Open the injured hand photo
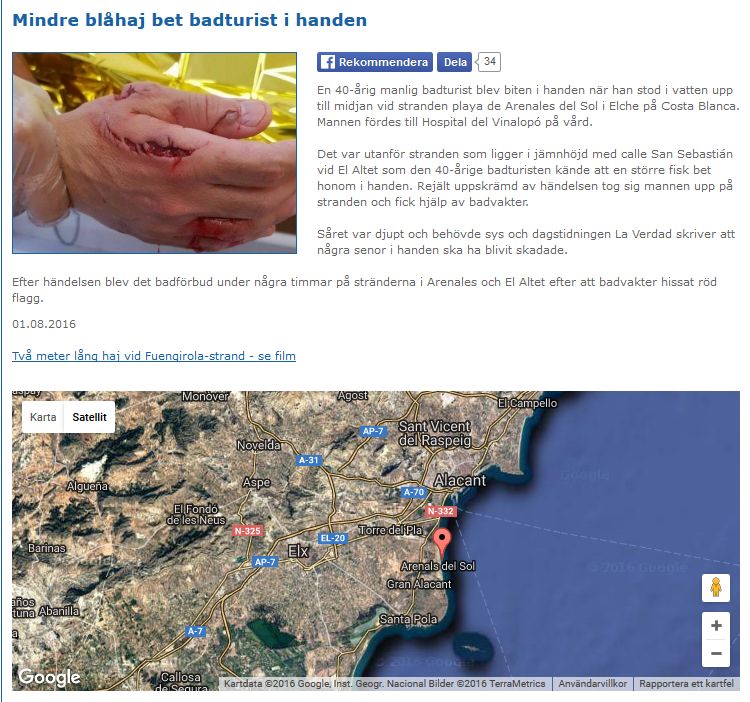 154,153
